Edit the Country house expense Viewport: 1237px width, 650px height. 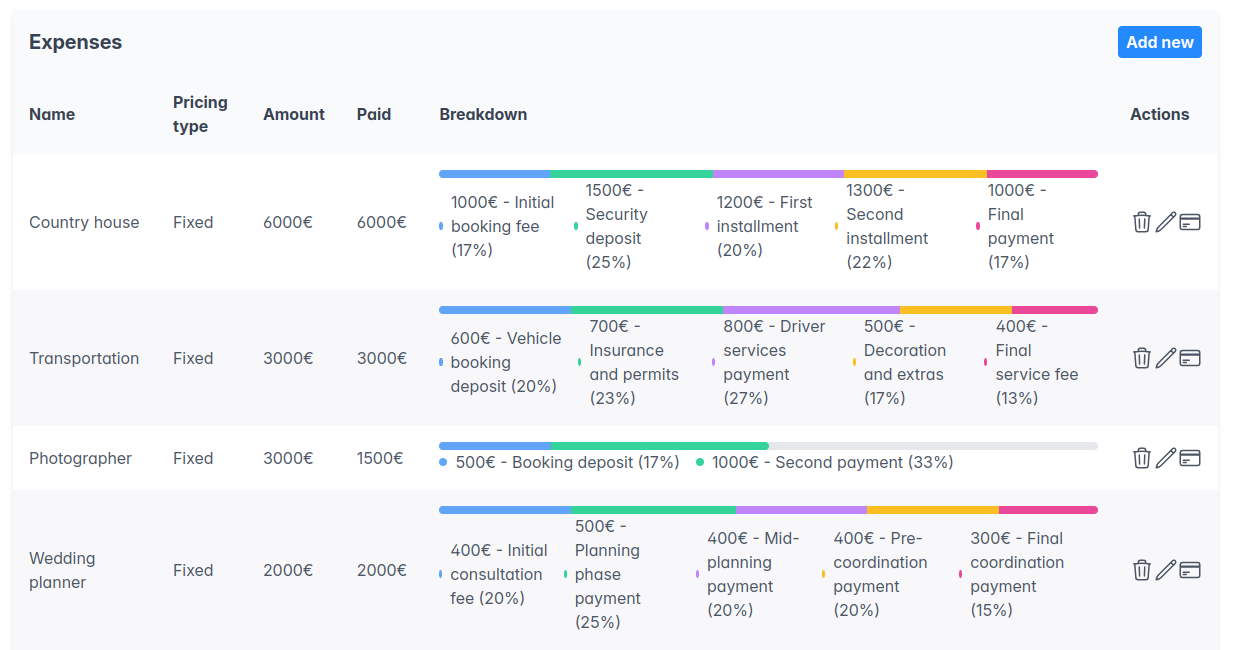(1166, 222)
